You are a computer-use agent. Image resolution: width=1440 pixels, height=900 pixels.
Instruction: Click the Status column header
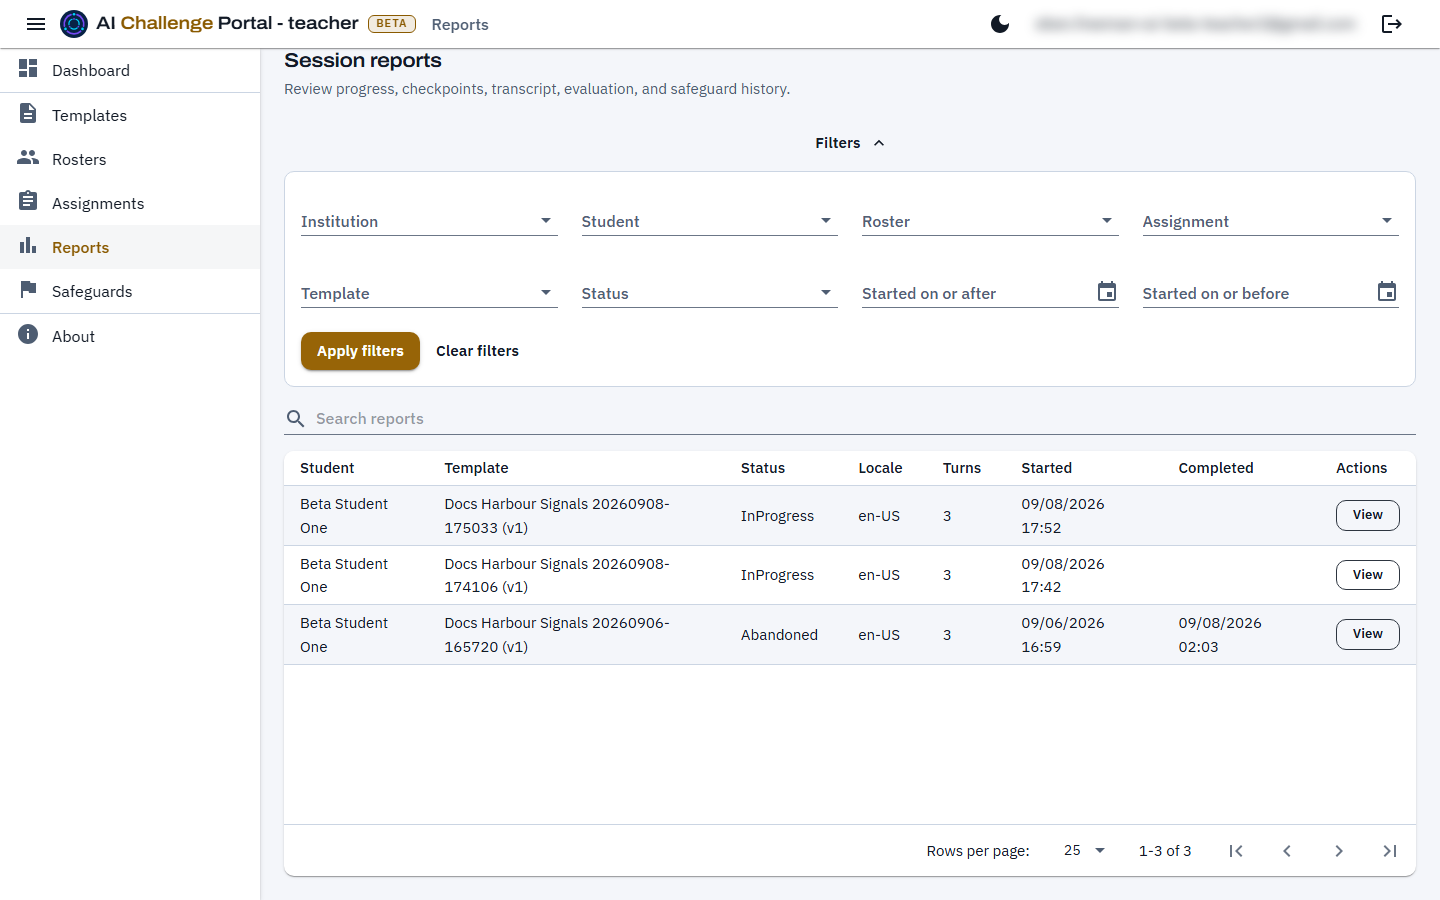pyautogui.click(x=763, y=468)
